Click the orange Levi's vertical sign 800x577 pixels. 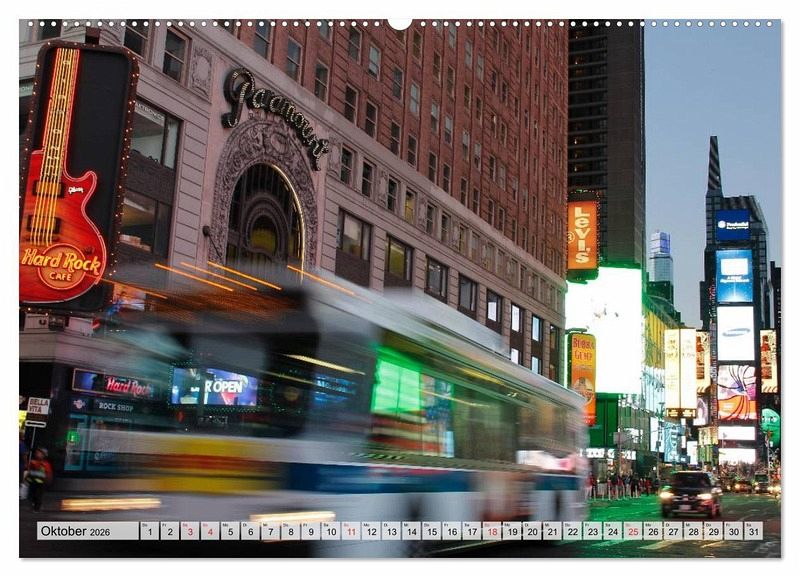[582, 235]
